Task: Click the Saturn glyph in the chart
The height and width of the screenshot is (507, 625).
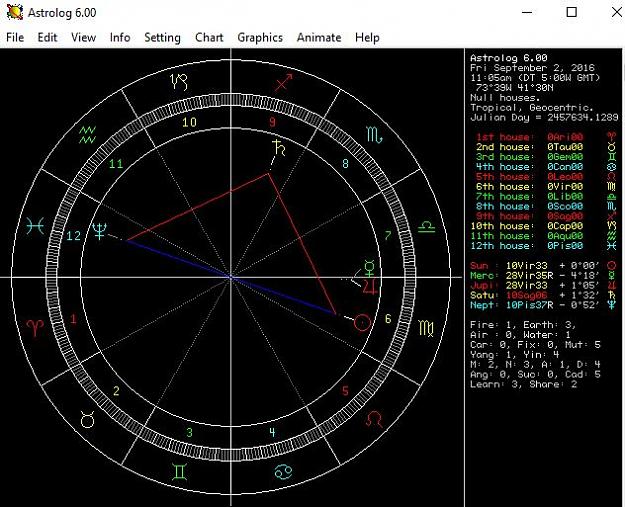Action: point(278,147)
